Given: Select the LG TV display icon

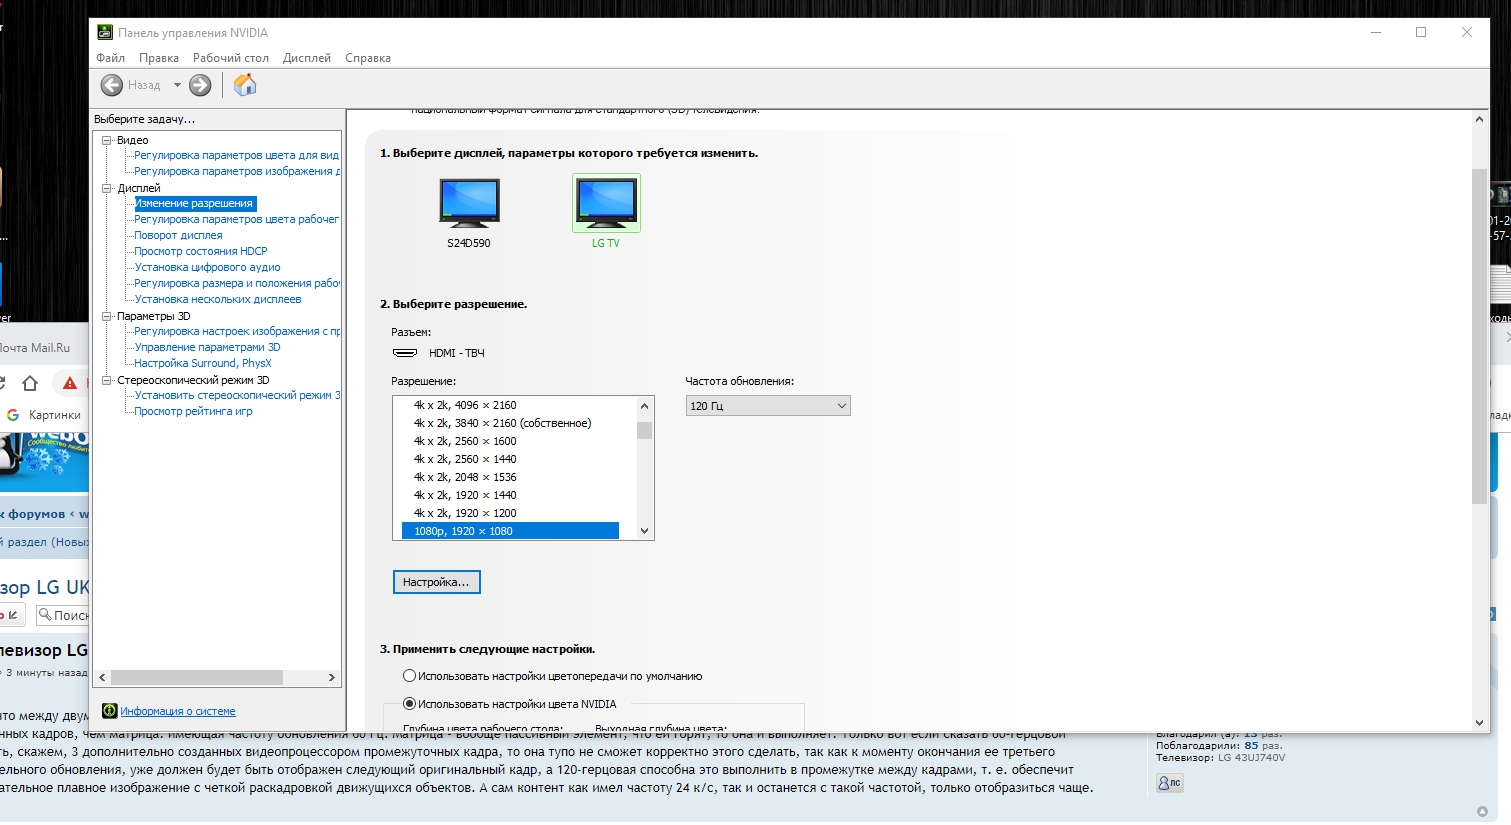Looking at the screenshot, I should point(606,203).
